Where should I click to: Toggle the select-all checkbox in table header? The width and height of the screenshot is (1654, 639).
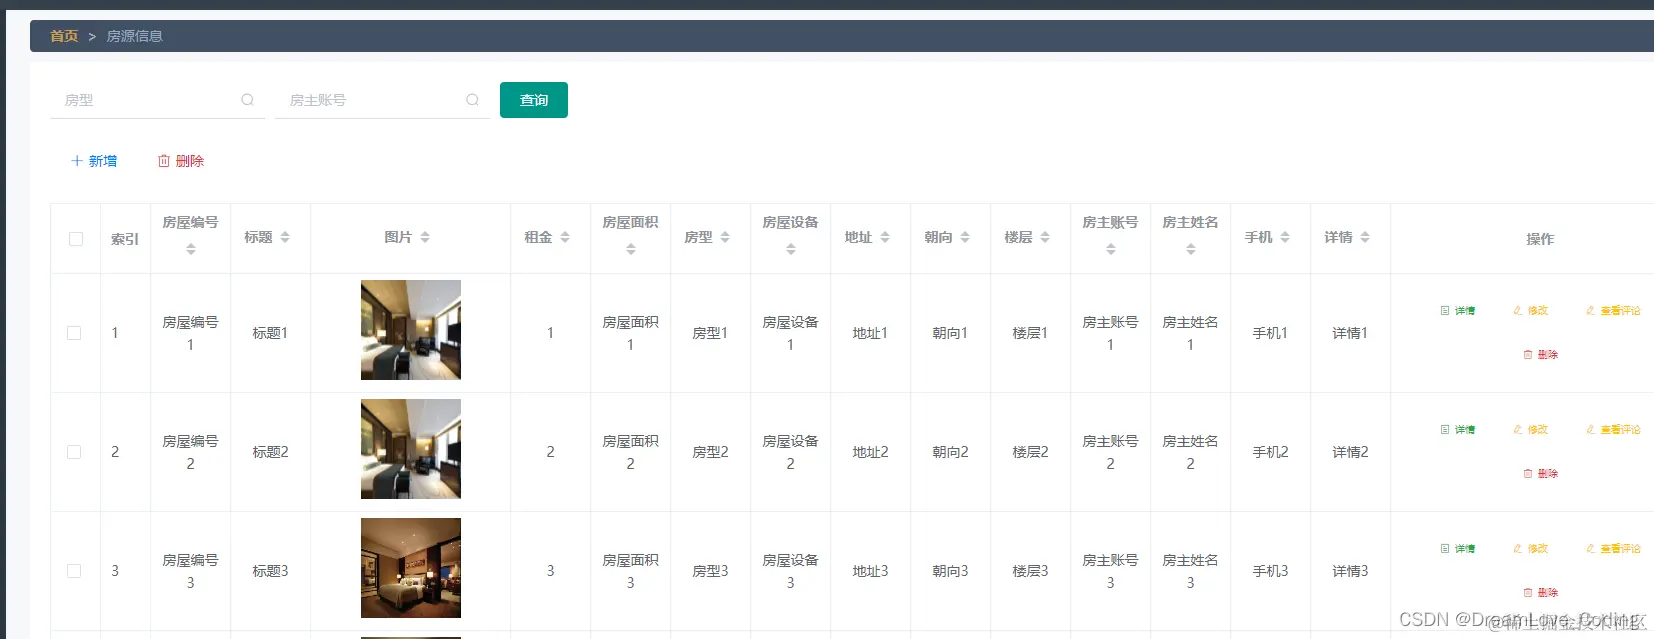point(76,239)
